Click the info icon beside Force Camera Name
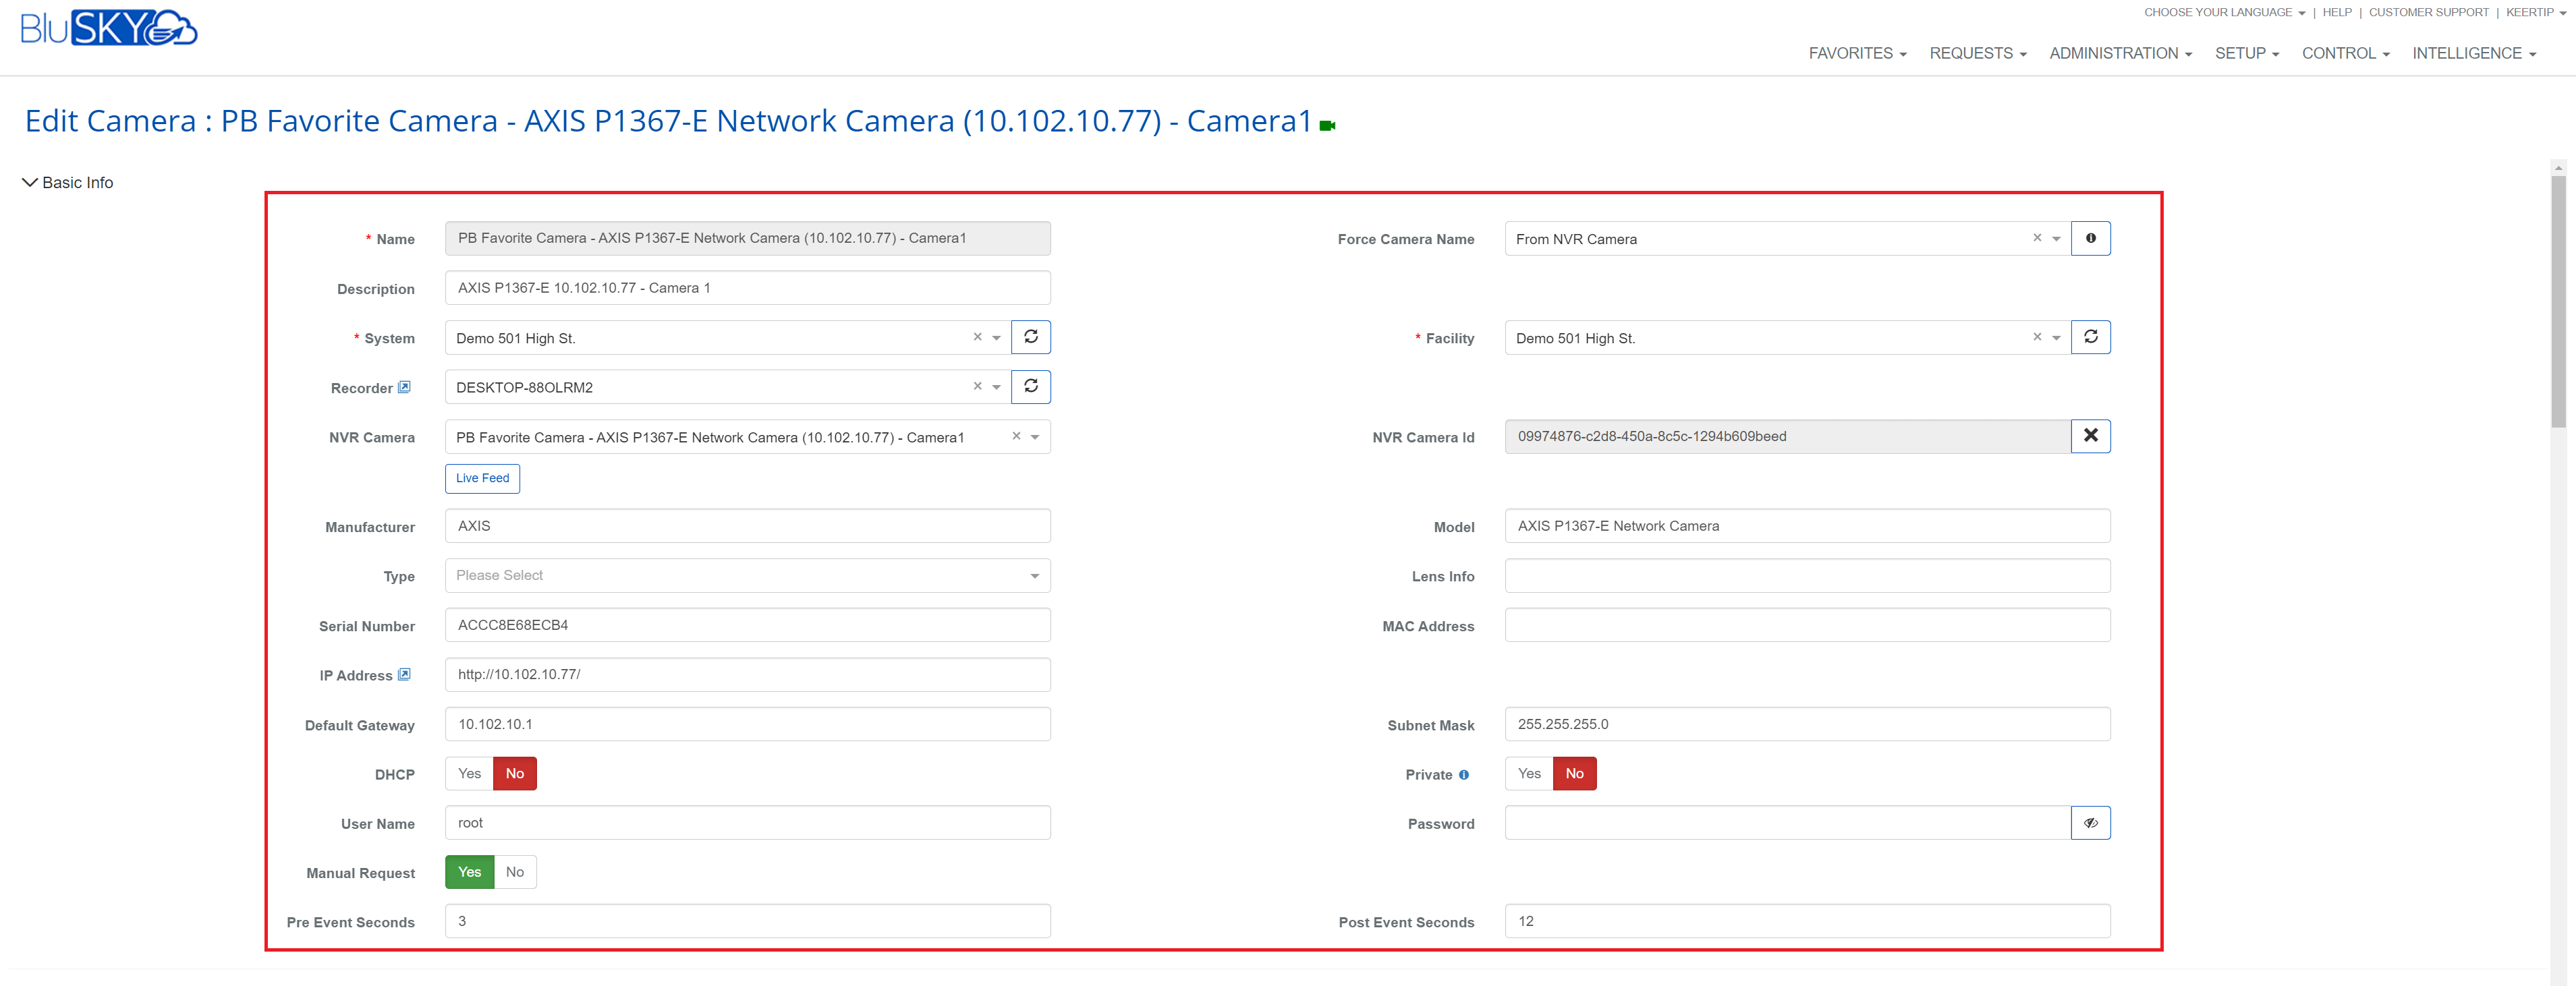The image size is (2576, 986). (2090, 238)
